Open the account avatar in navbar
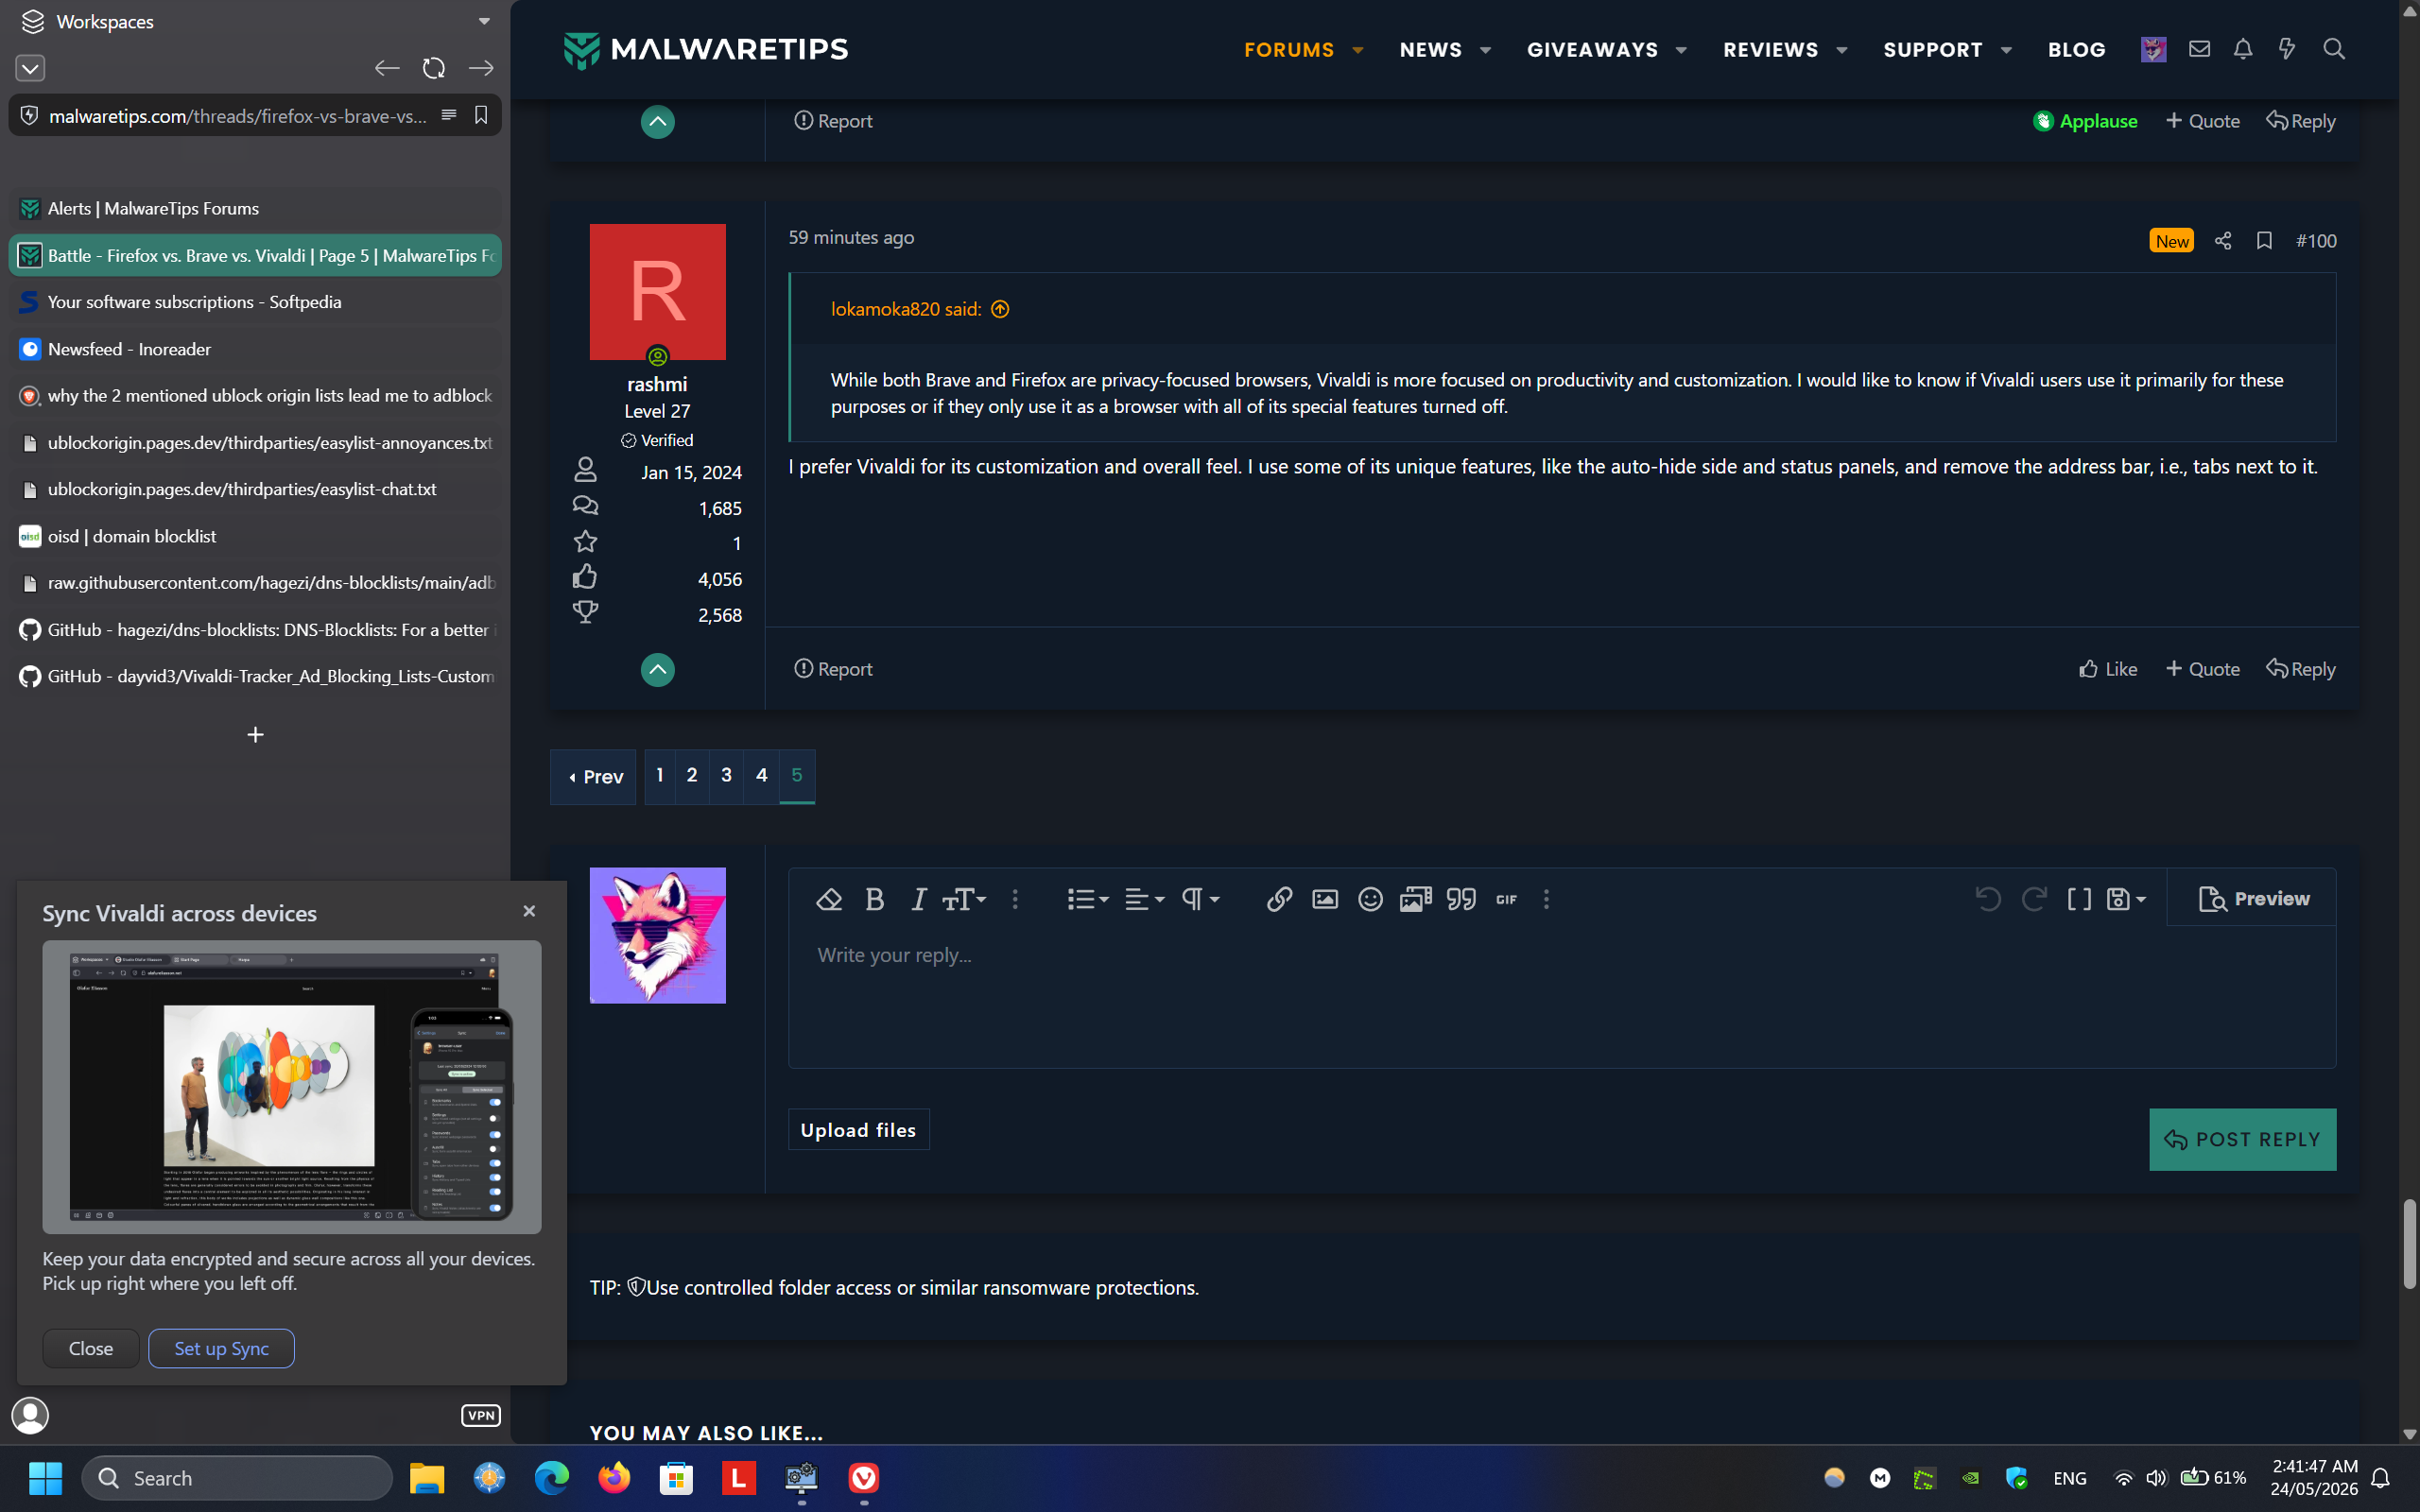2420x1512 pixels. point(2153,49)
